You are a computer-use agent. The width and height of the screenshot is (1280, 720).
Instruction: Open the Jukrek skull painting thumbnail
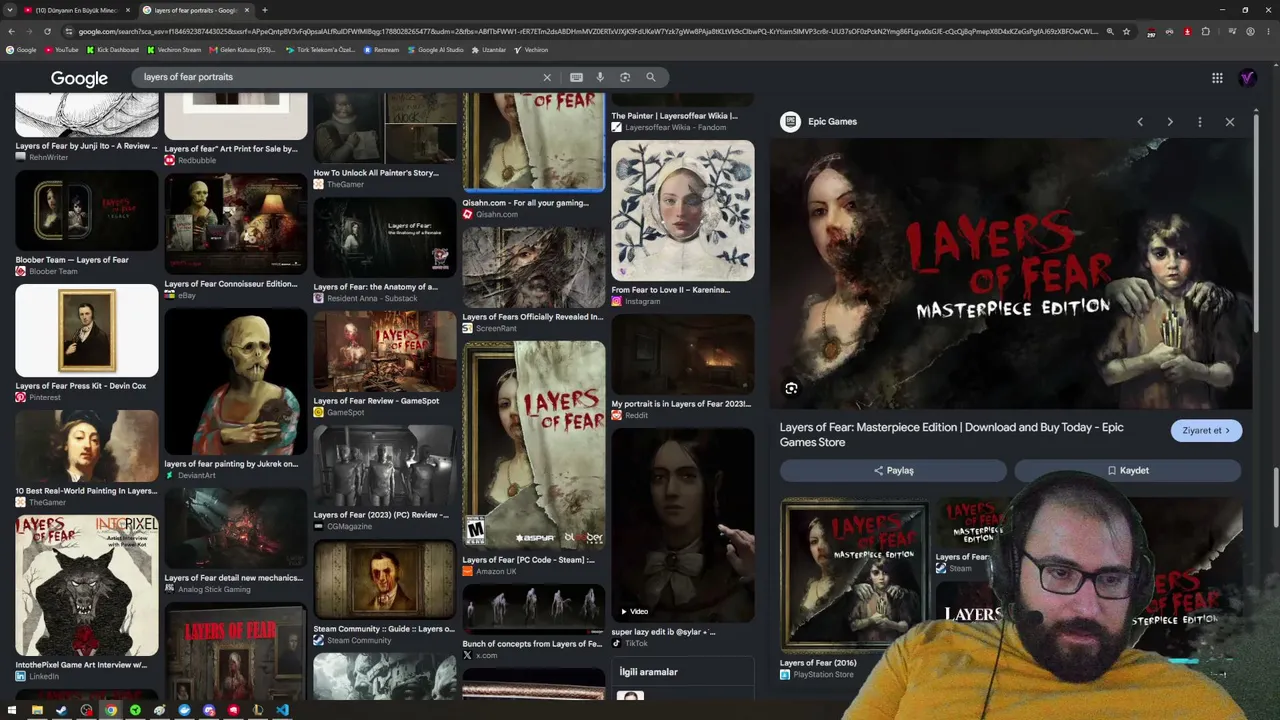[236, 382]
